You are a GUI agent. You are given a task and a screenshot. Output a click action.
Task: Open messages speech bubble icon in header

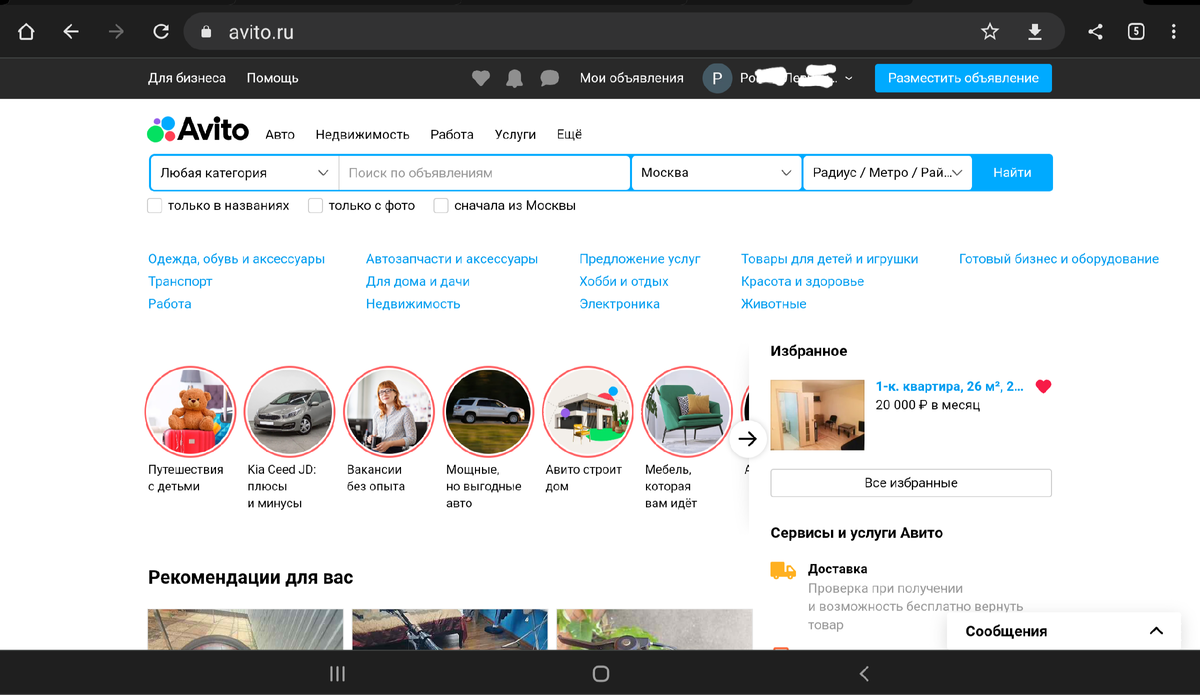coord(549,78)
